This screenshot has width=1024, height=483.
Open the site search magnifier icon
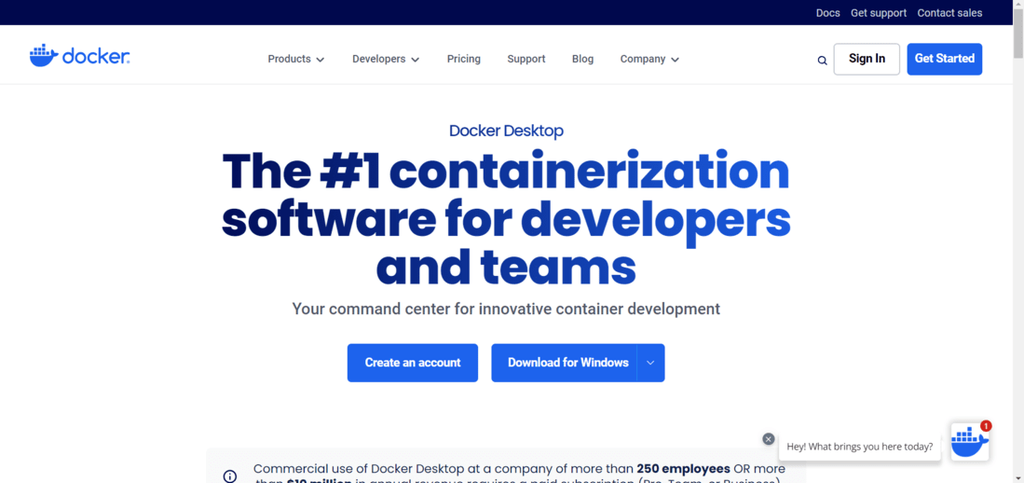(822, 61)
